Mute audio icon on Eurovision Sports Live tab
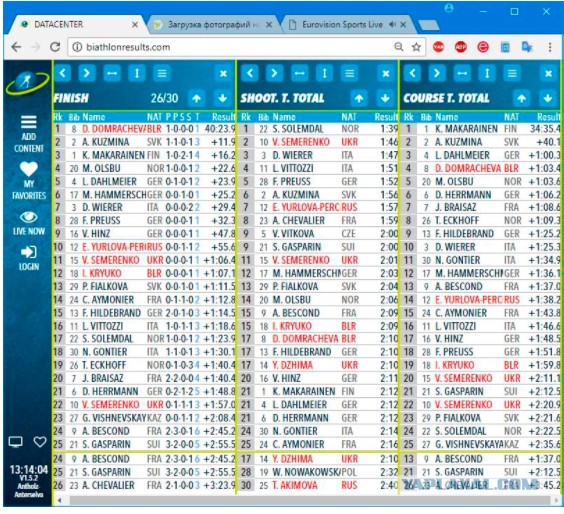 [x=392, y=24]
